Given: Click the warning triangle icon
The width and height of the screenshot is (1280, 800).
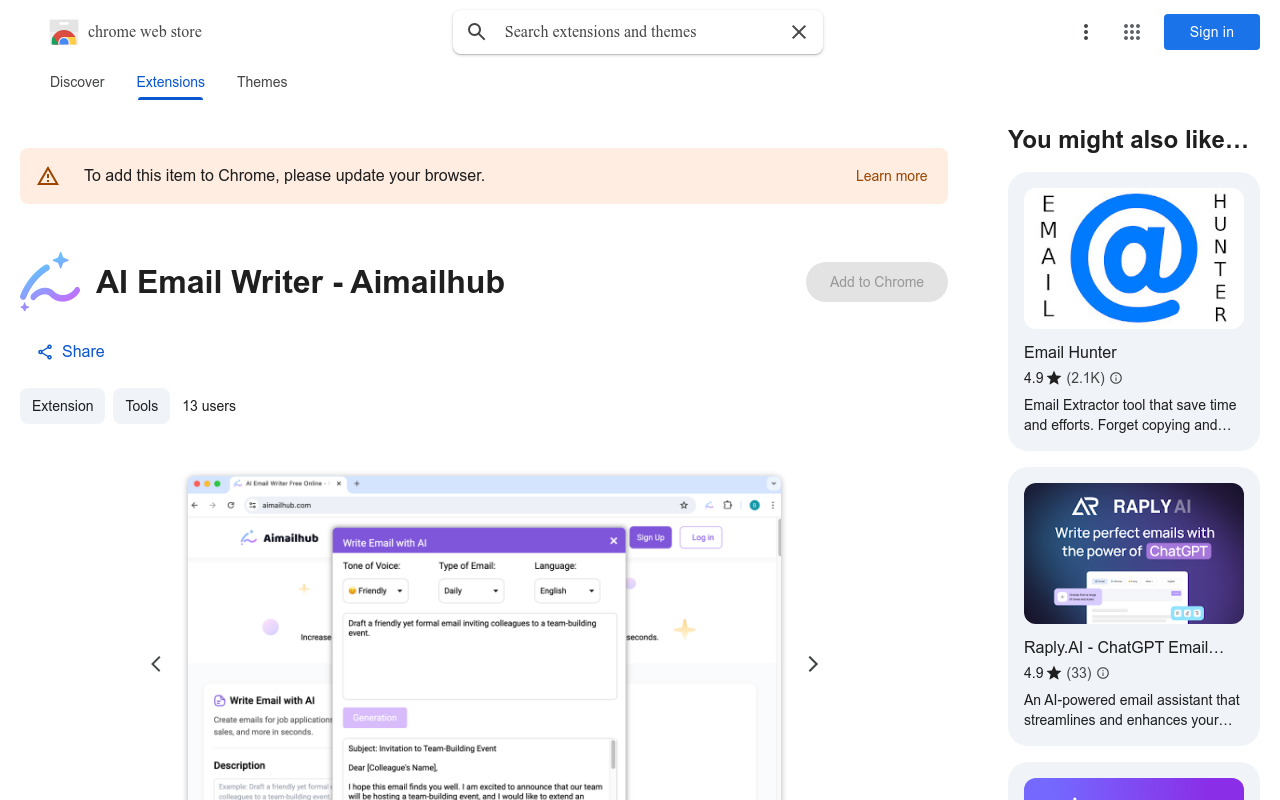Looking at the screenshot, I should point(48,176).
